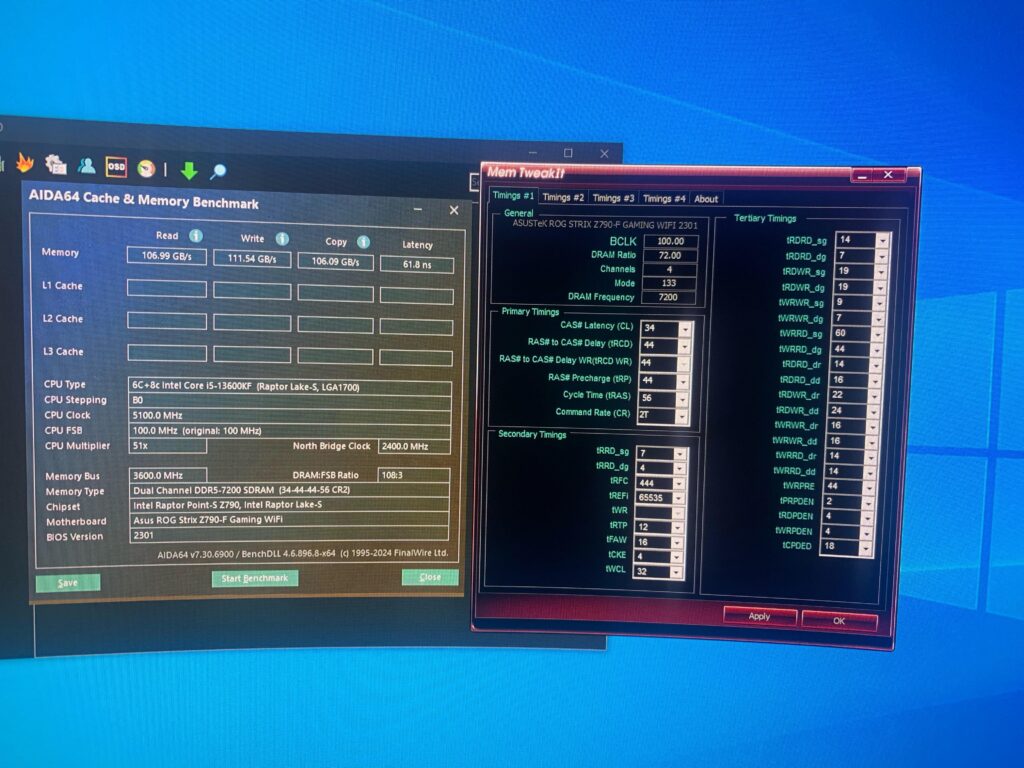Viewport: 1024px width, 768px height.
Task: Expand the tRDWR_dd dropdown
Action: tap(874, 411)
